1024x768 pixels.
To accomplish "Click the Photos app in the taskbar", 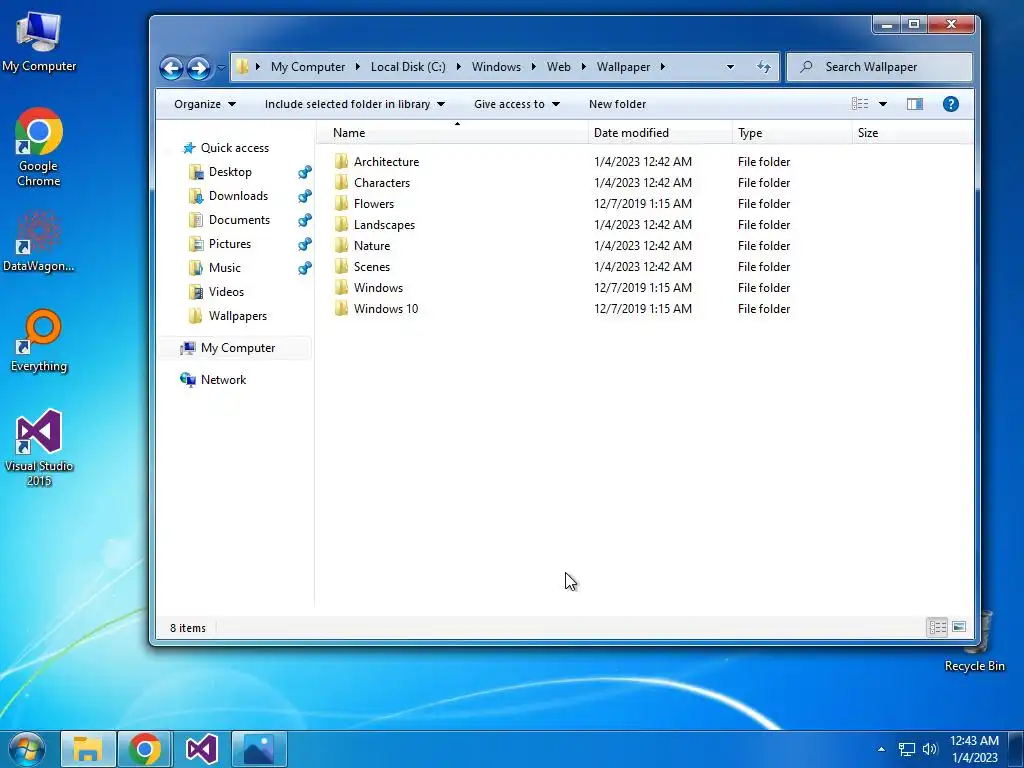I will (259, 750).
